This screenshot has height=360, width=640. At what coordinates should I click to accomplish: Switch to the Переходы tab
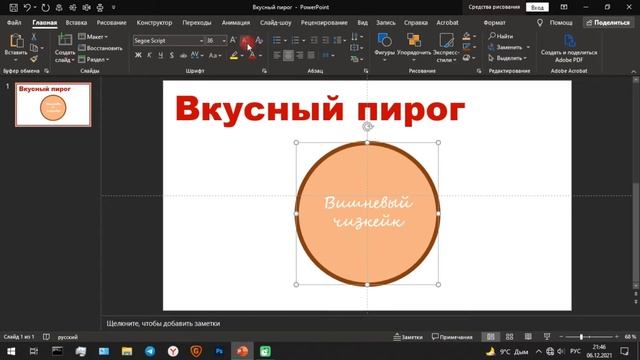click(197, 23)
